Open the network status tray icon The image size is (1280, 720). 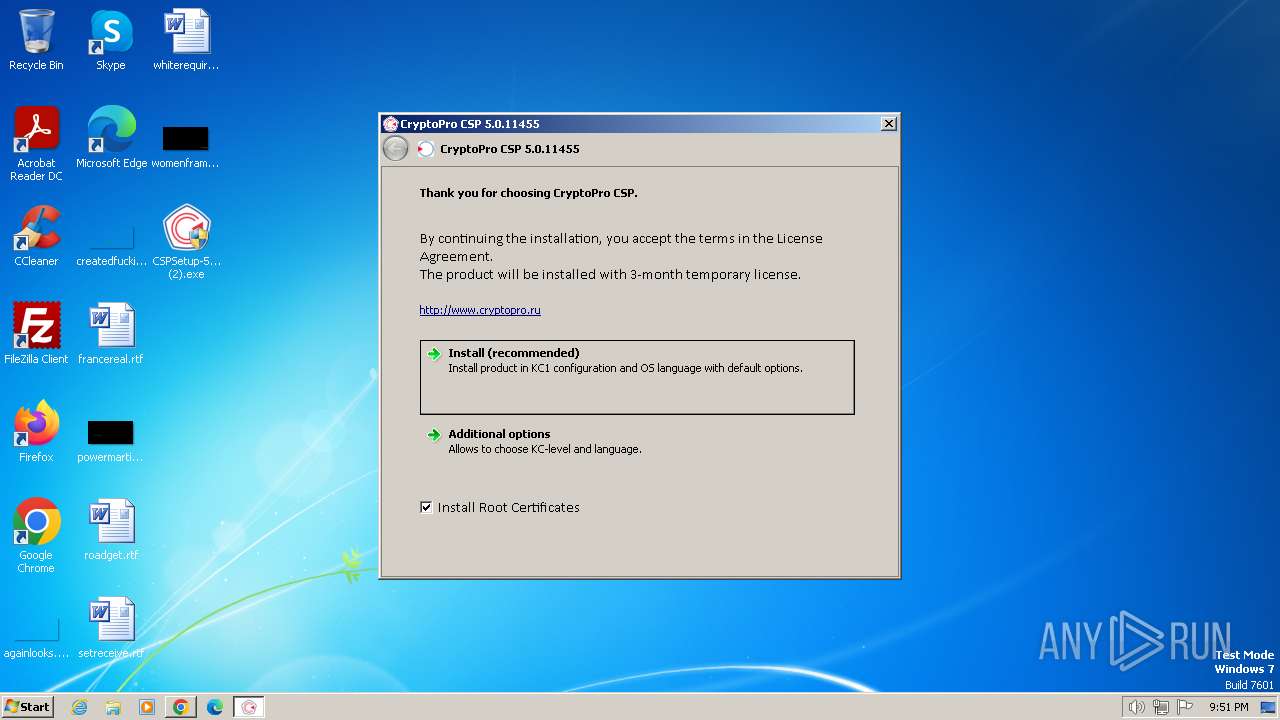(x=1161, y=707)
